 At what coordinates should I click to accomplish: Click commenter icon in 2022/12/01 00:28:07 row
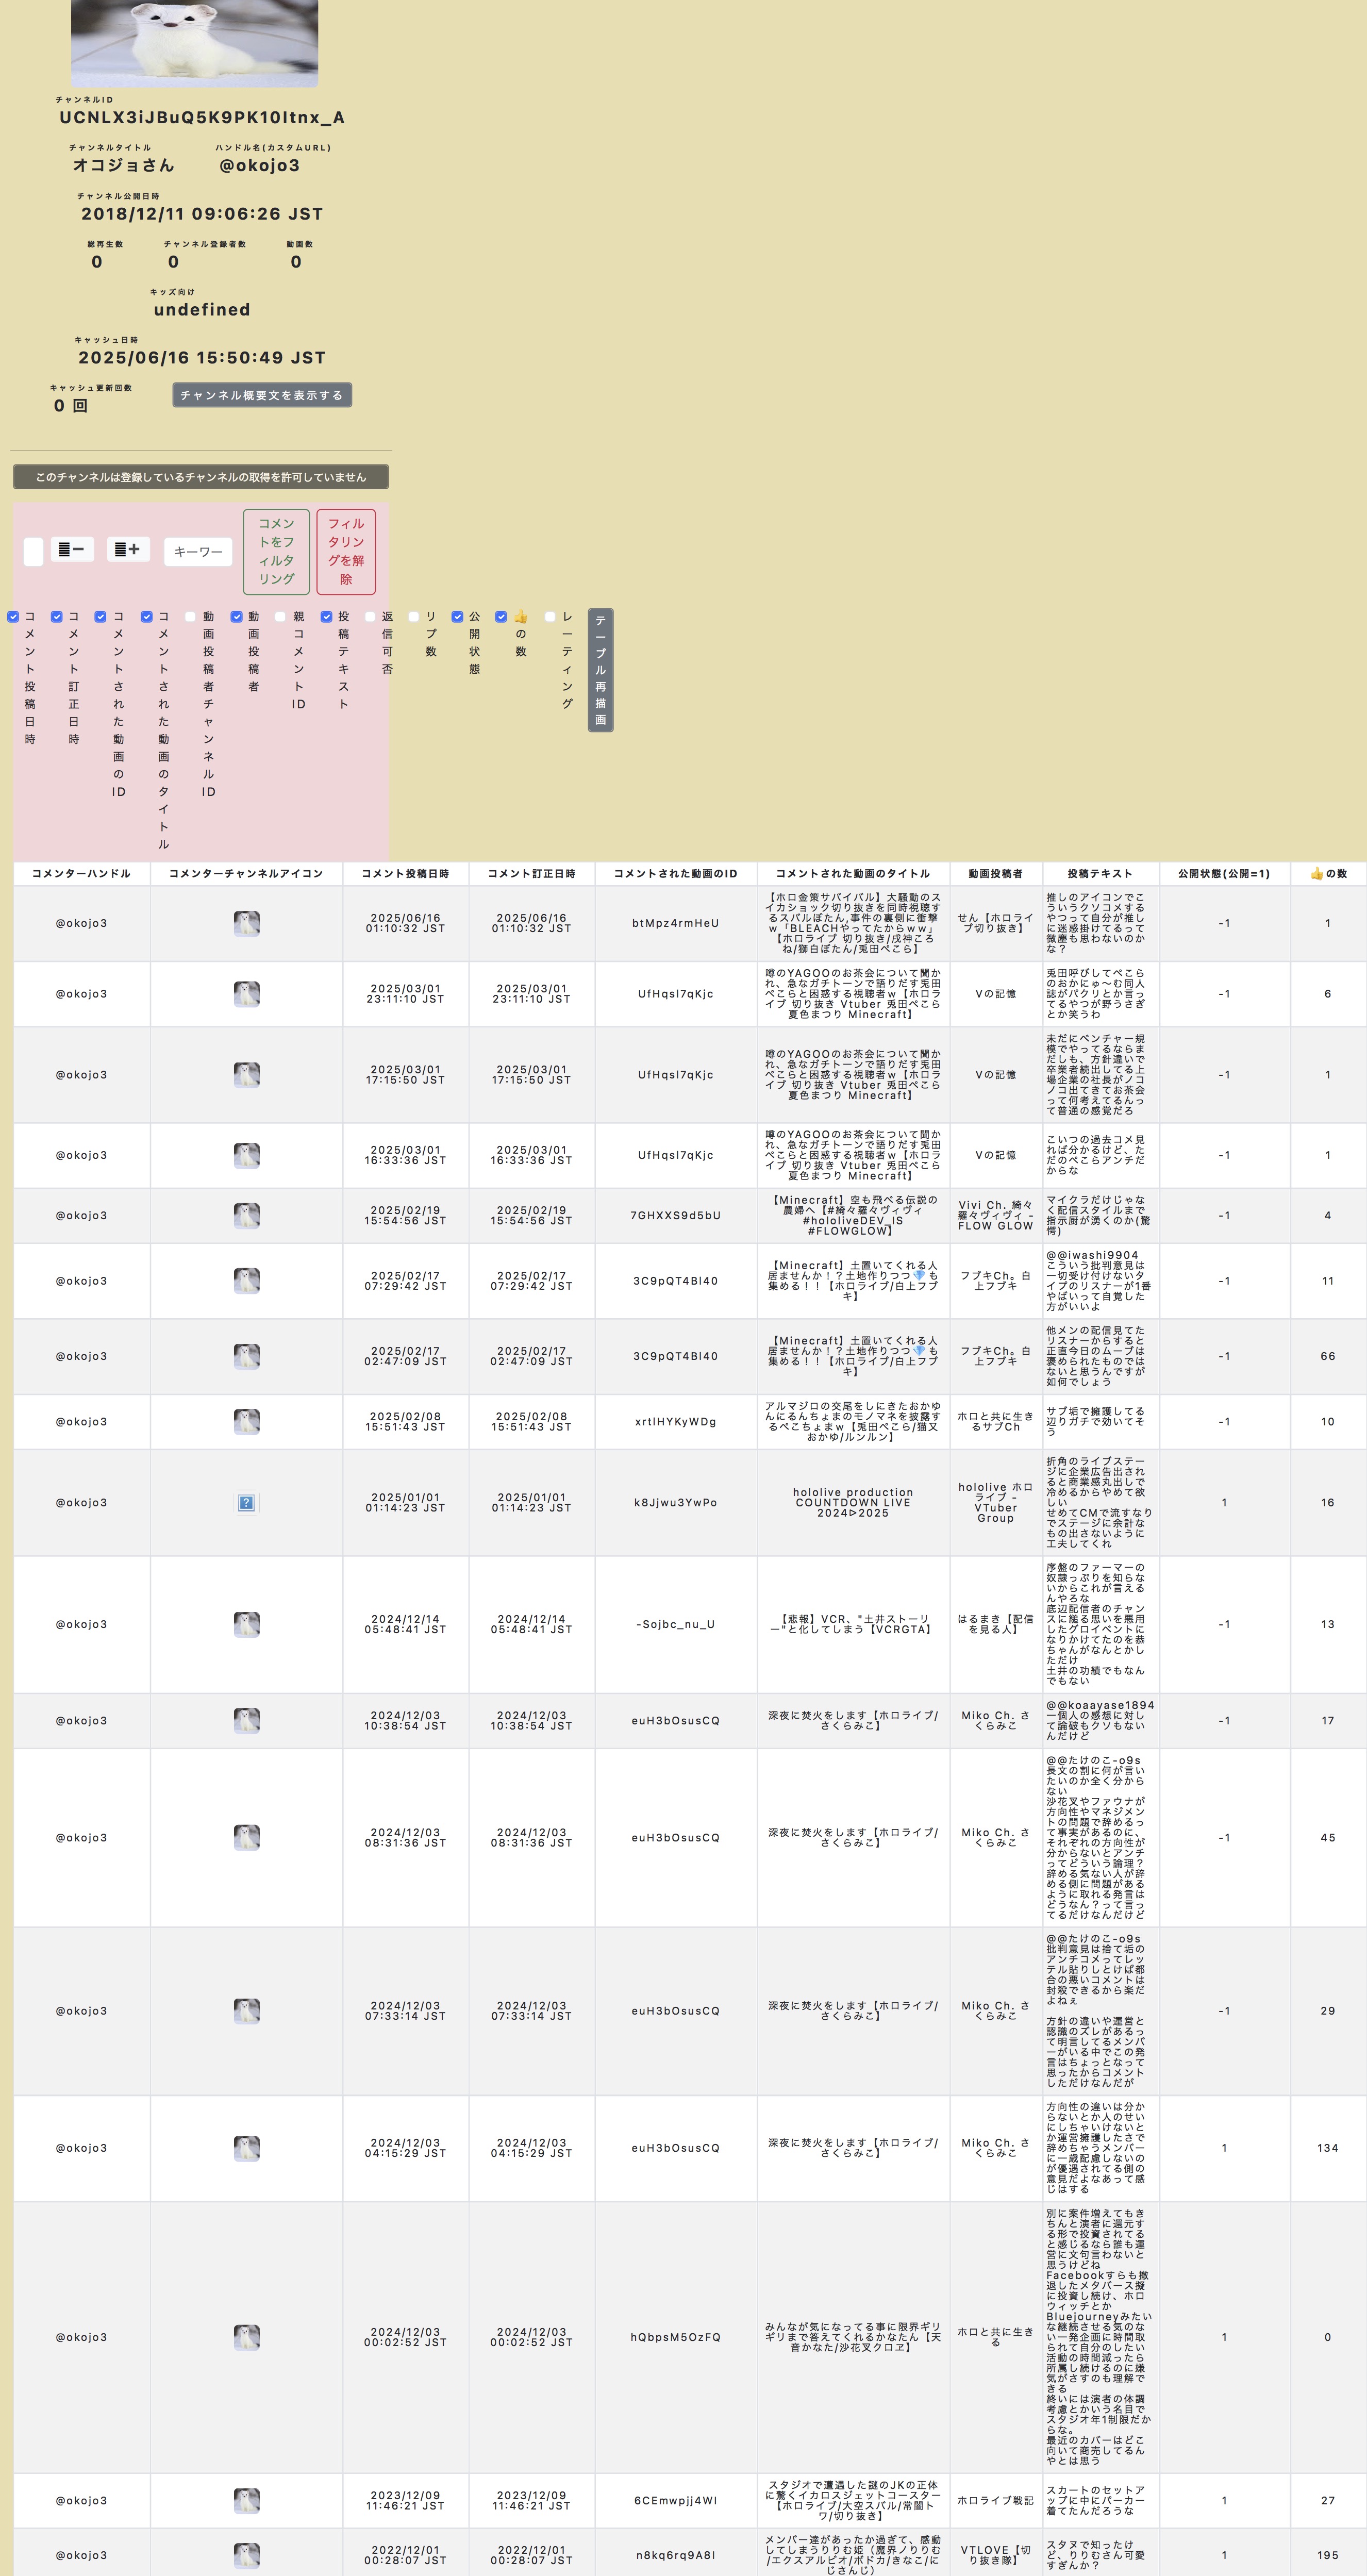pos(246,2555)
